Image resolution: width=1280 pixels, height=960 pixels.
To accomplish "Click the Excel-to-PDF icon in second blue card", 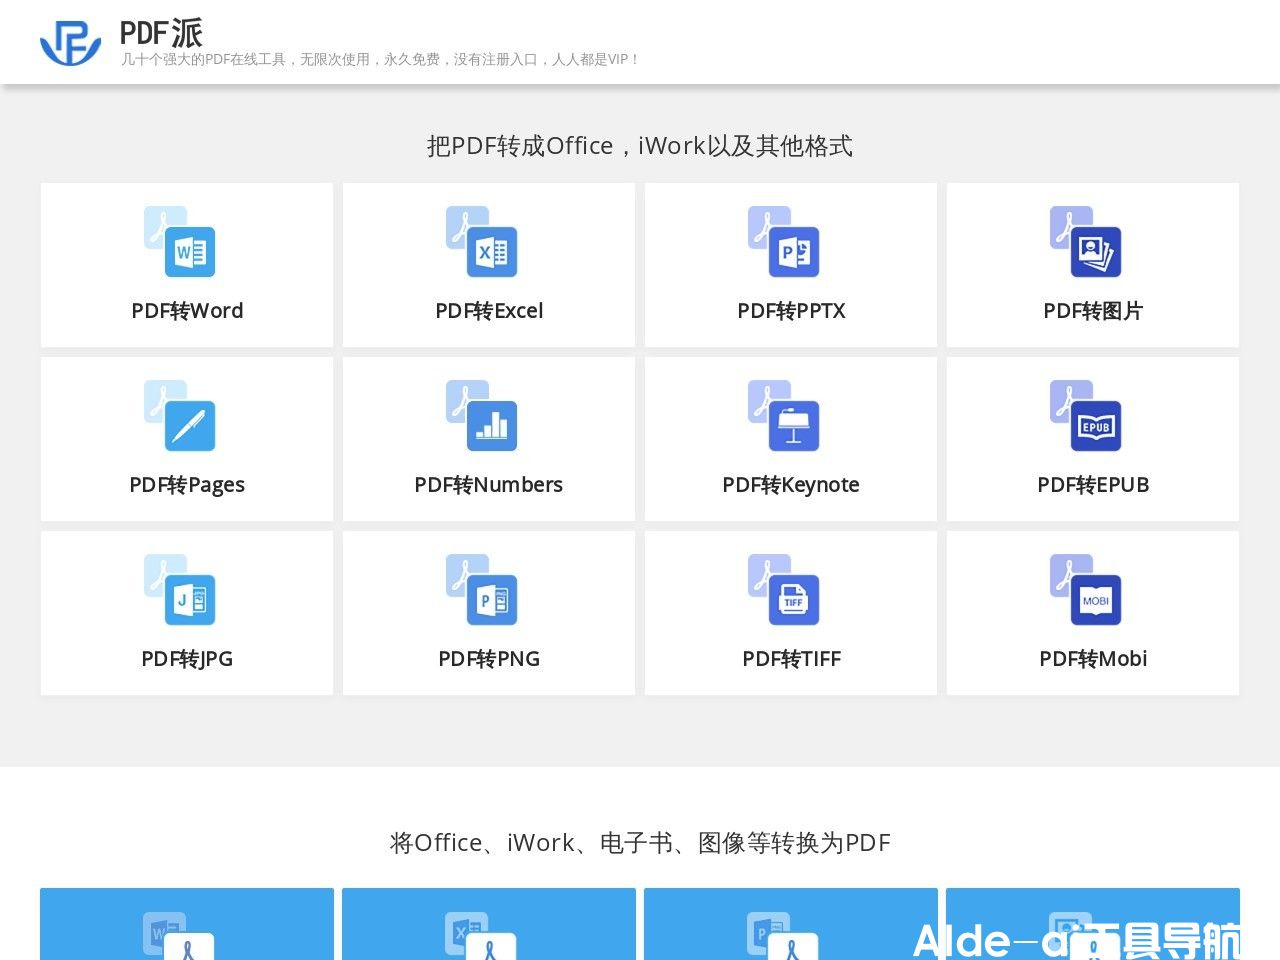I will click(x=482, y=936).
